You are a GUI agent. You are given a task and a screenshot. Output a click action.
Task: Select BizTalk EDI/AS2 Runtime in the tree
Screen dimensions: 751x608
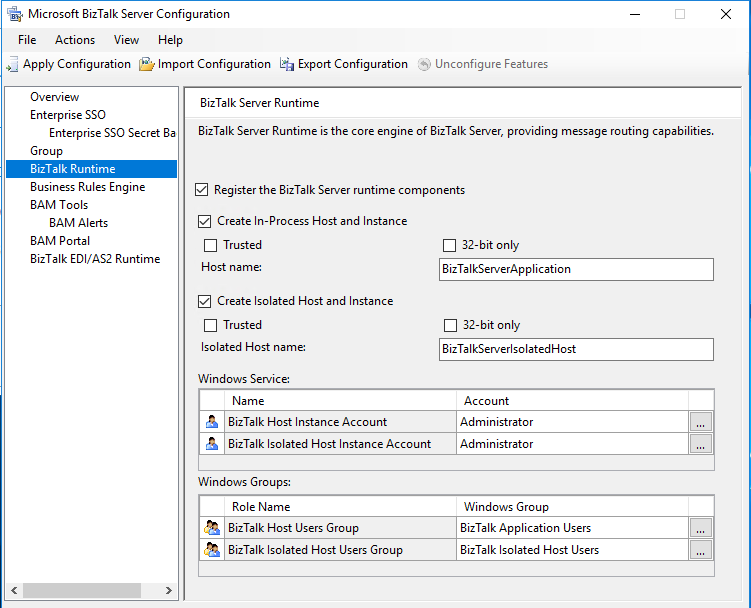(95, 259)
